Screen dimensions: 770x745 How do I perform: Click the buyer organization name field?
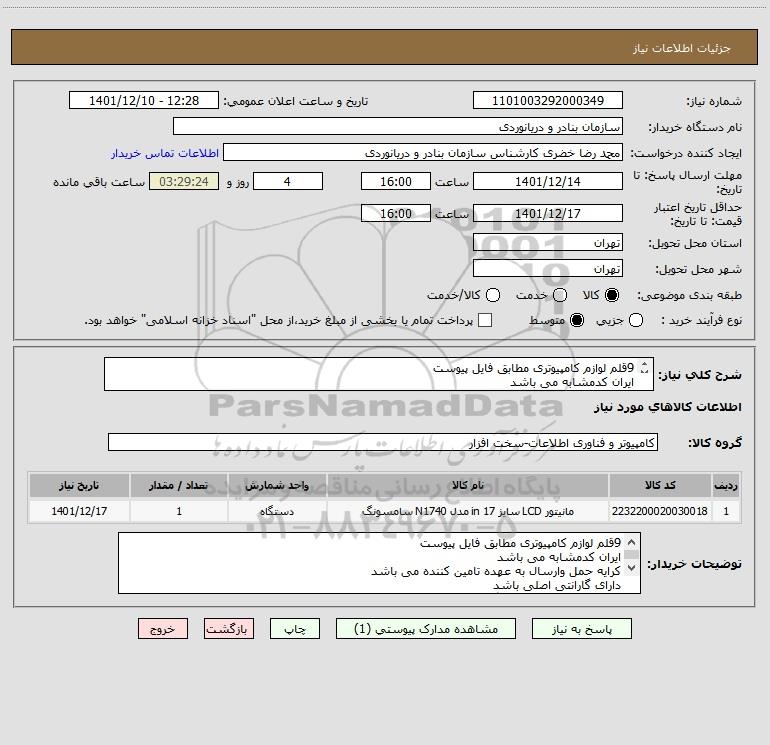398,126
